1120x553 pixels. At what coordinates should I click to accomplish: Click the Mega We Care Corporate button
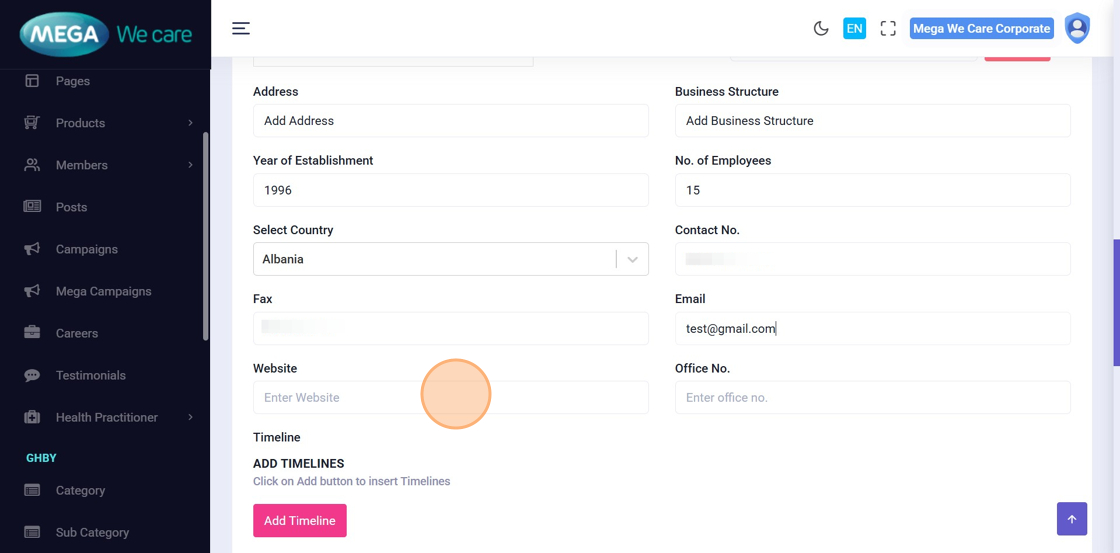coord(981,29)
